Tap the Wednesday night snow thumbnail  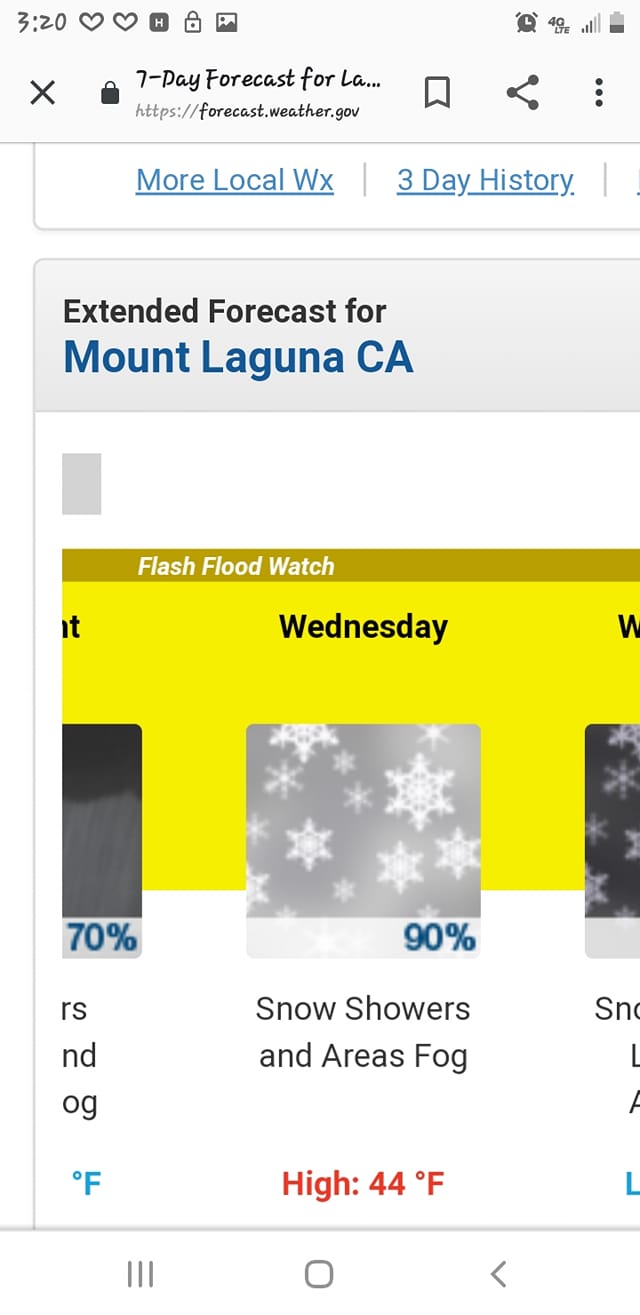(x=612, y=841)
